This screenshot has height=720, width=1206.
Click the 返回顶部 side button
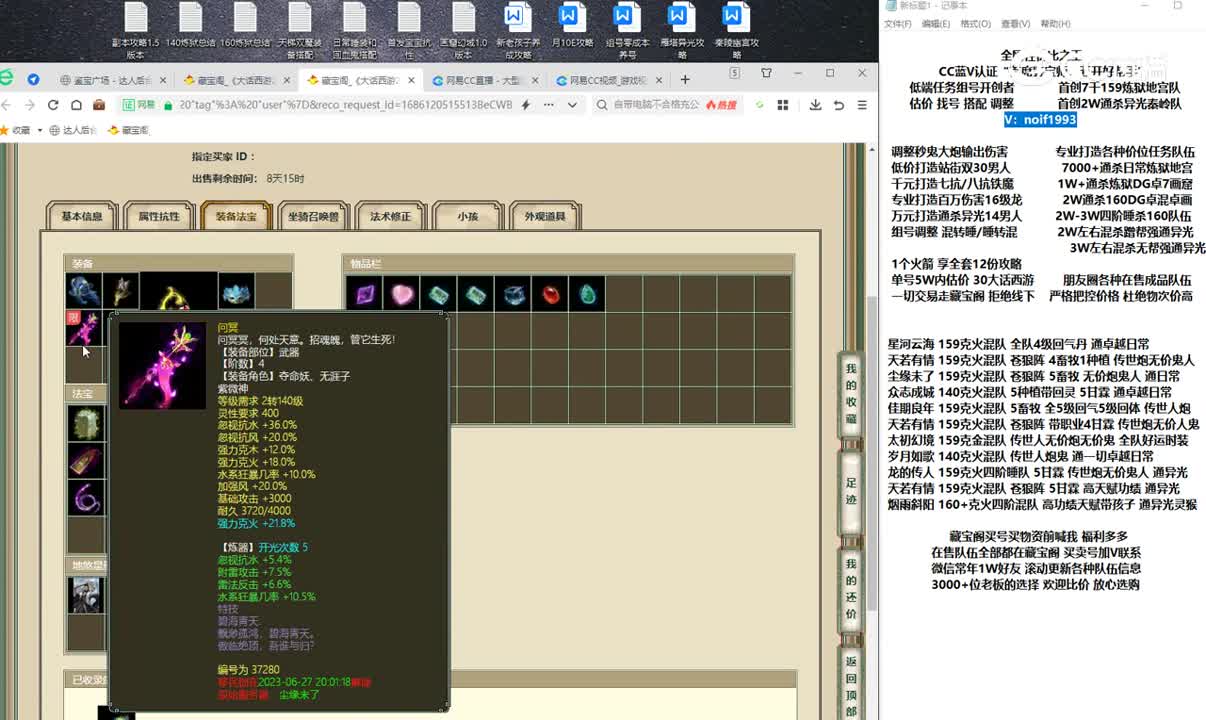[851, 685]
